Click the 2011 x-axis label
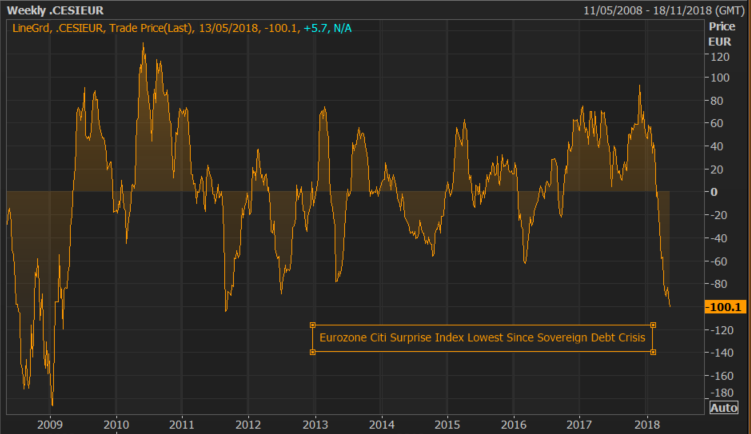This screenshot has width=751, height=434. 182,424
